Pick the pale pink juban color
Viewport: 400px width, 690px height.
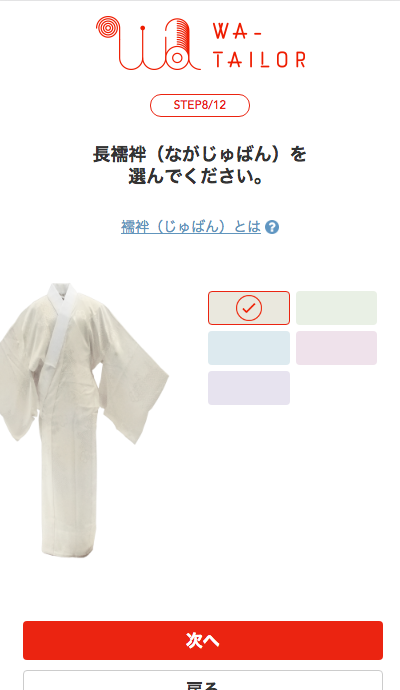(x=336, y=348)
